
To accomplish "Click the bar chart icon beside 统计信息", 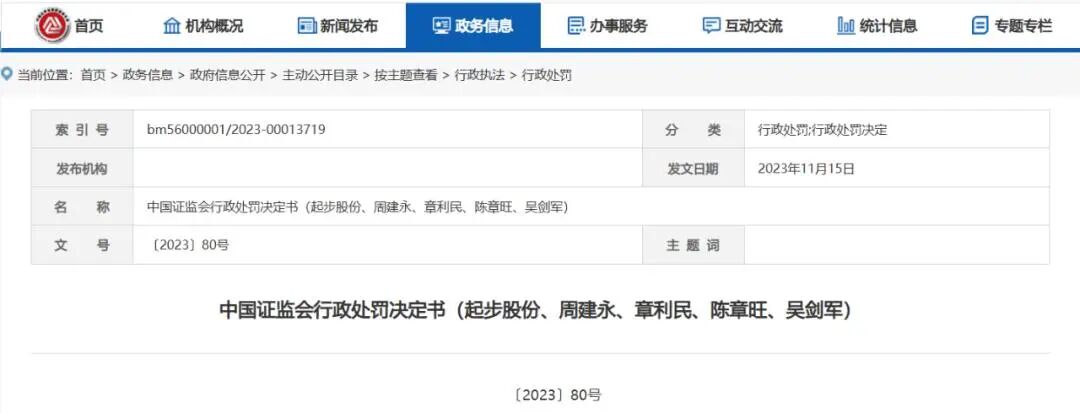I will click(846, 26).
